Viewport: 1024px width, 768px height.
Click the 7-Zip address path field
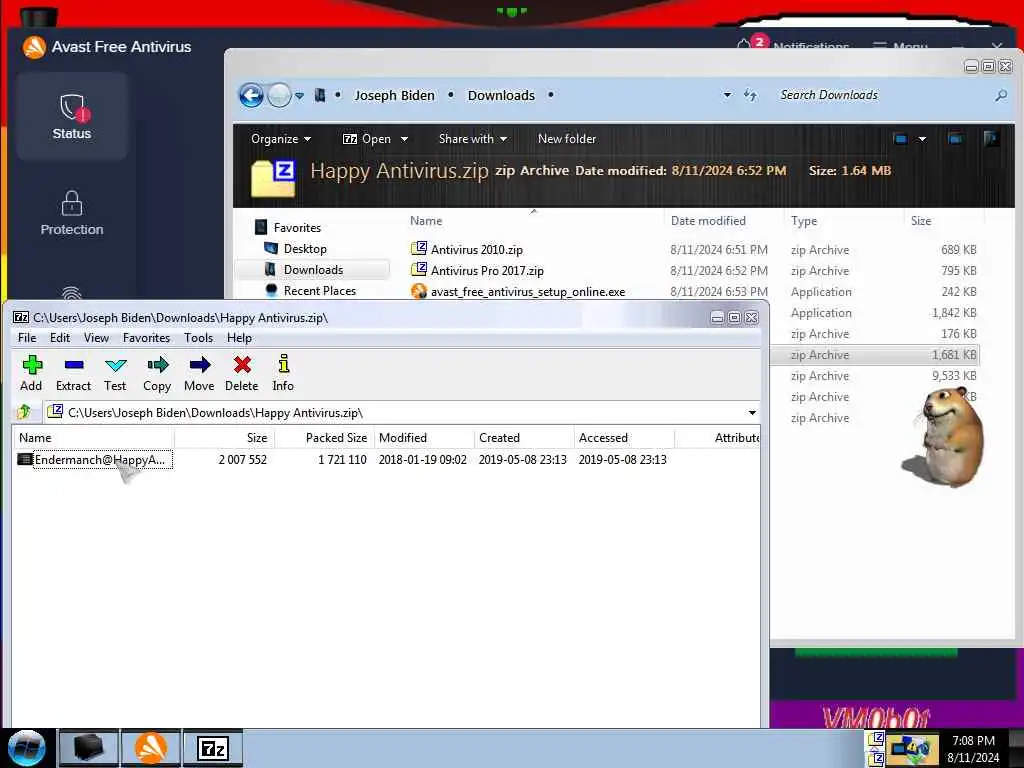(402, 413)
